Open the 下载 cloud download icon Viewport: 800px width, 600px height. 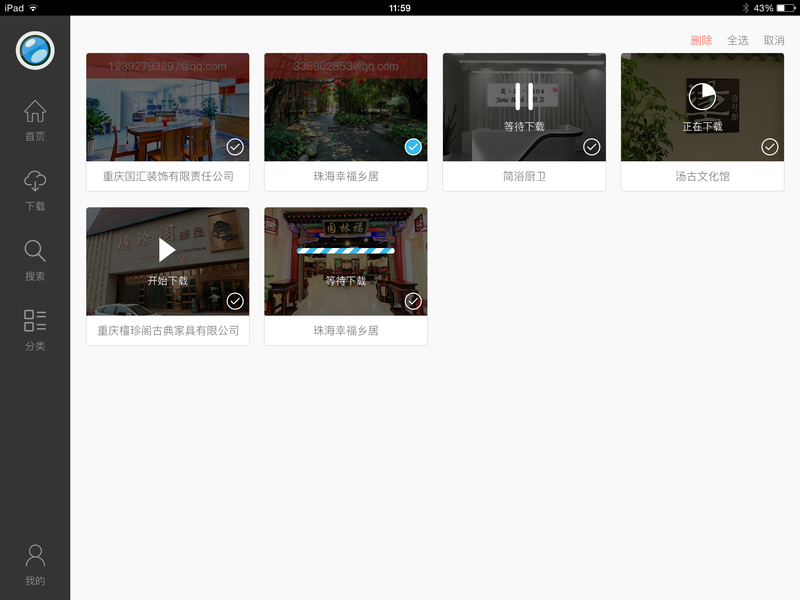pyautogui.click(x=35, y=181)
